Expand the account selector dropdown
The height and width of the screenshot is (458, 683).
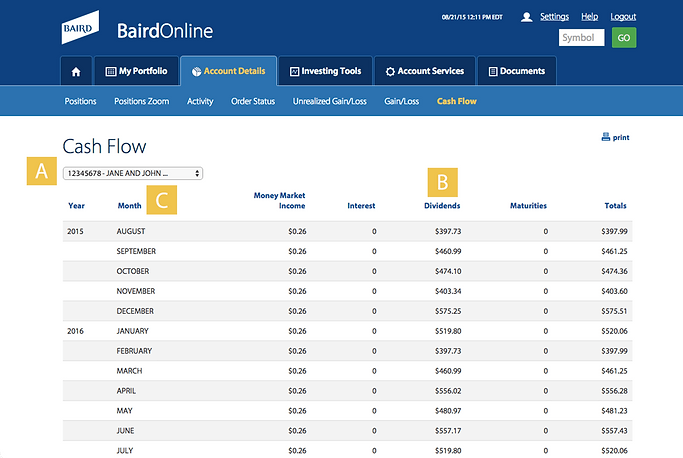point(133,173)
